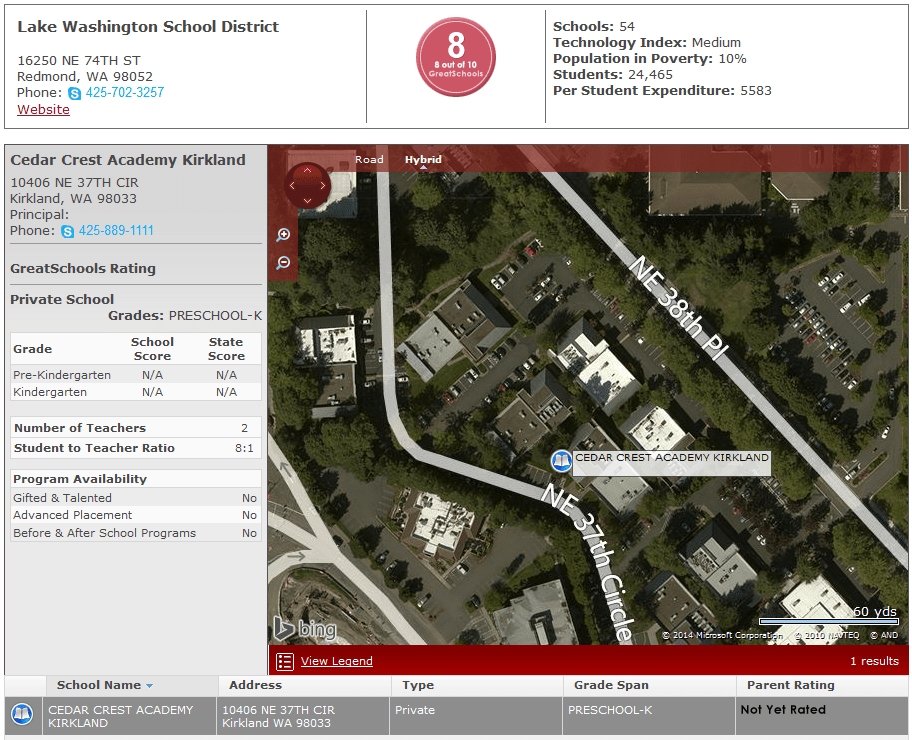Open the district Website link
The width and height of the screenshot is (912, 740).
click(x=43, y=109)
